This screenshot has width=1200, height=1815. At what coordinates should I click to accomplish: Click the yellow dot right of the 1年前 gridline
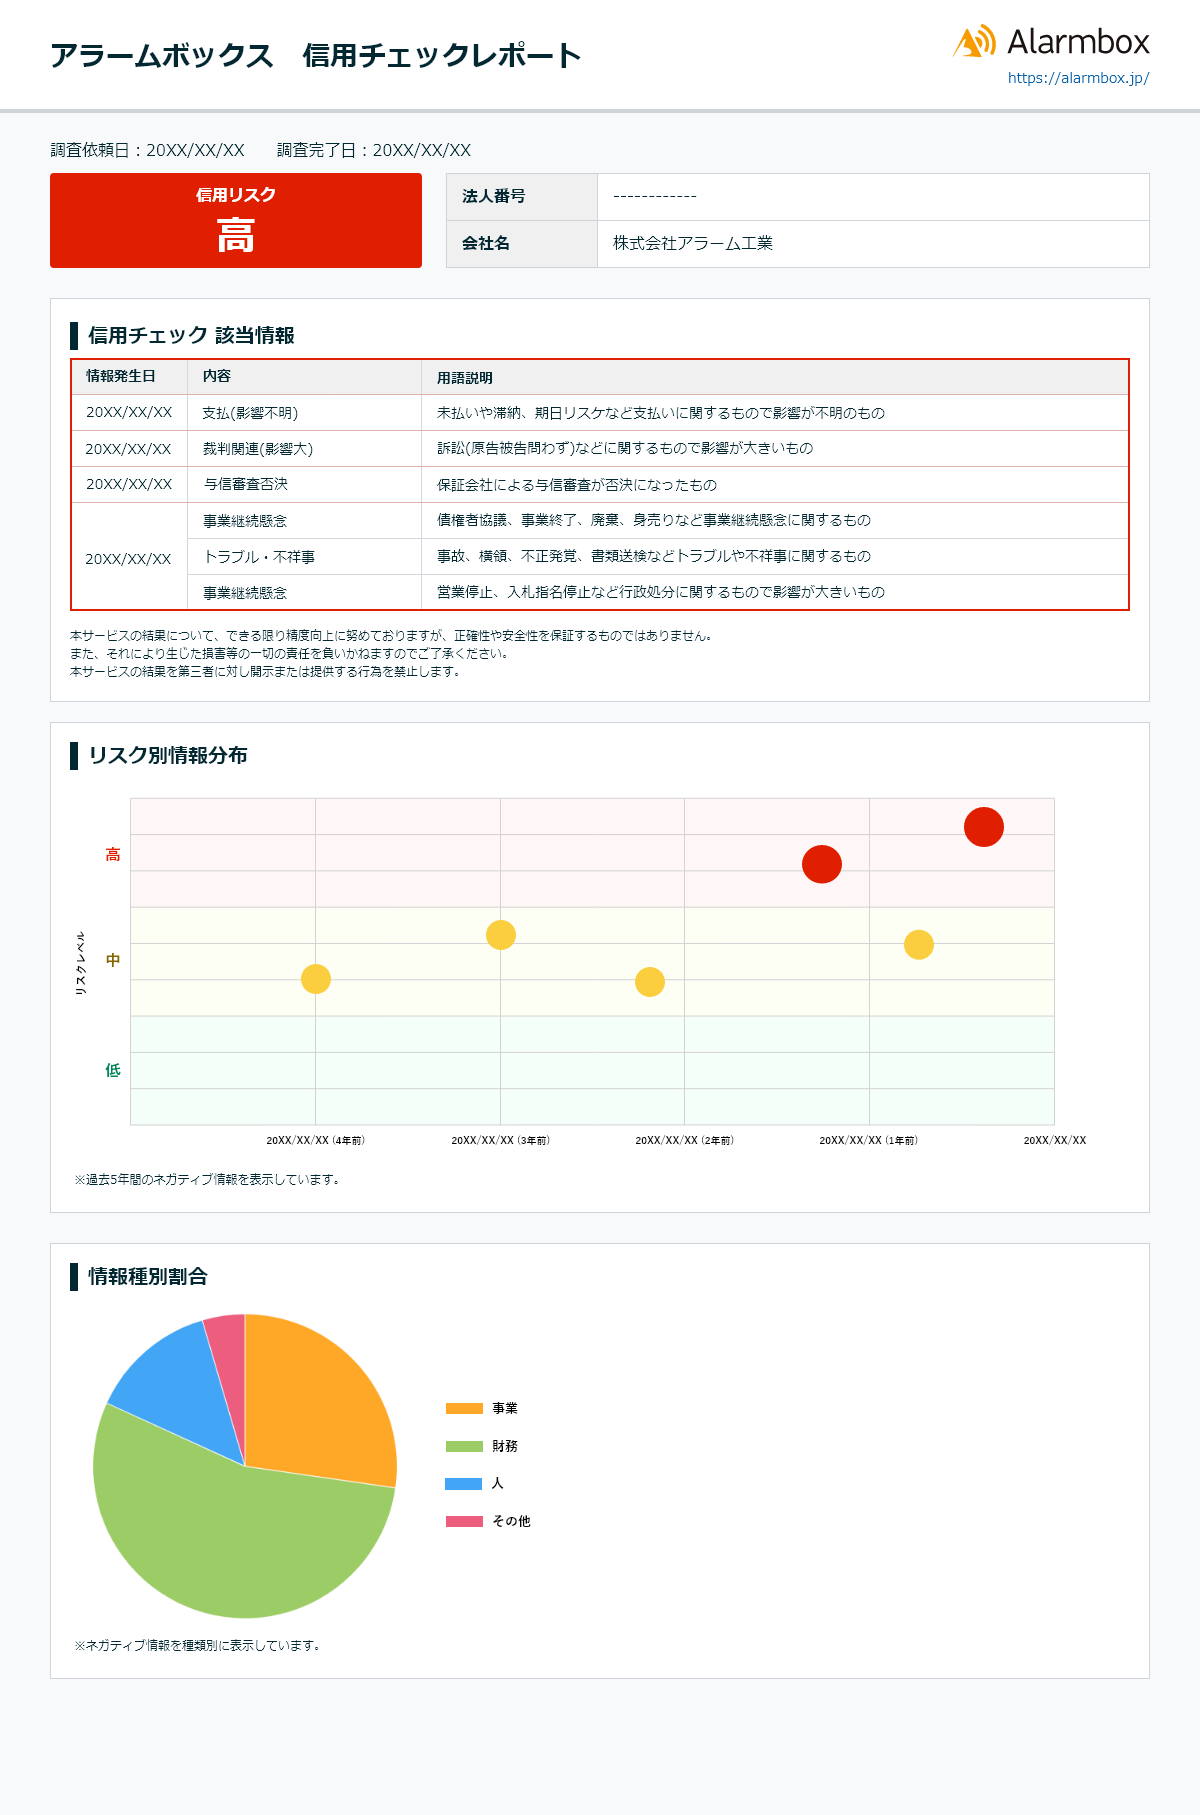[919, 945]
